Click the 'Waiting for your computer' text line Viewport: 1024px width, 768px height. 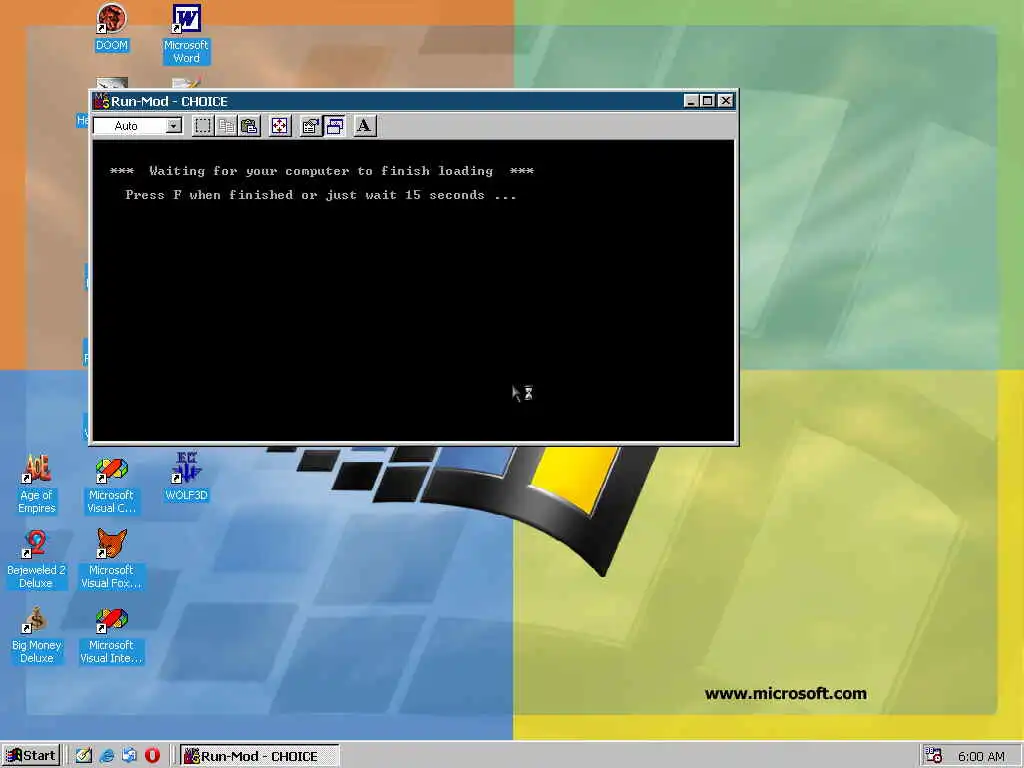click(x=322, y=171)
